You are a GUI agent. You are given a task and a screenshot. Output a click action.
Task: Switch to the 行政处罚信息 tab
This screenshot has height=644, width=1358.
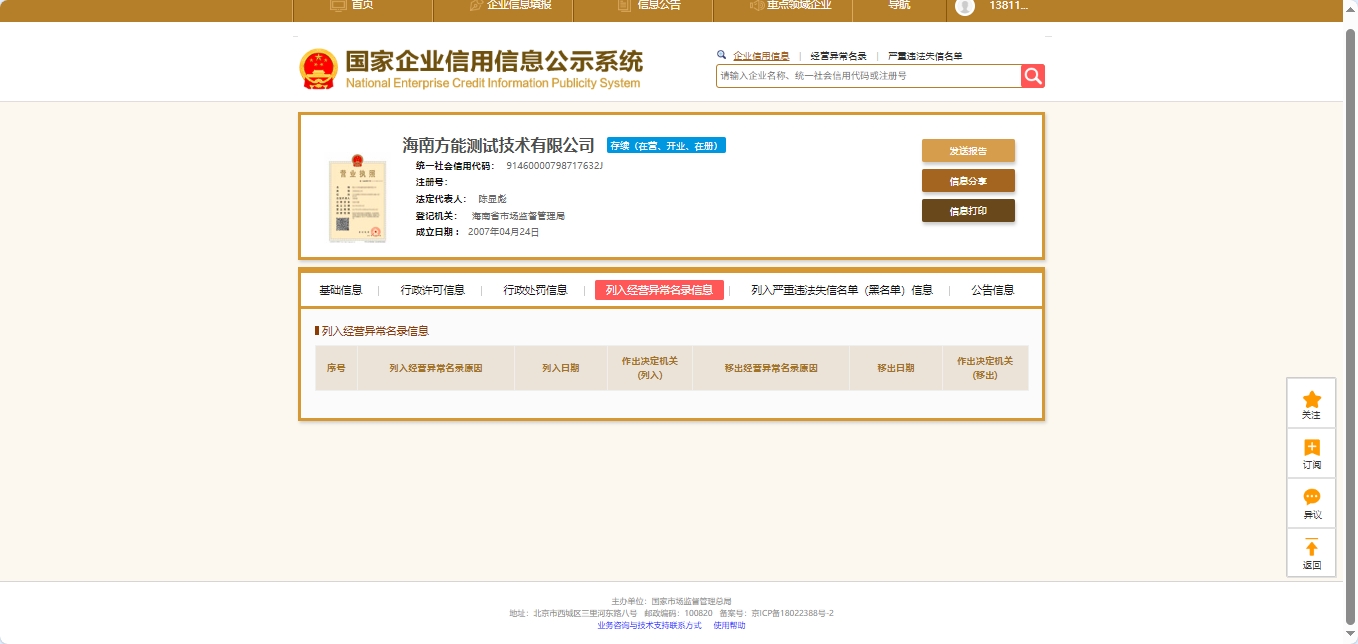pos(535,290)
